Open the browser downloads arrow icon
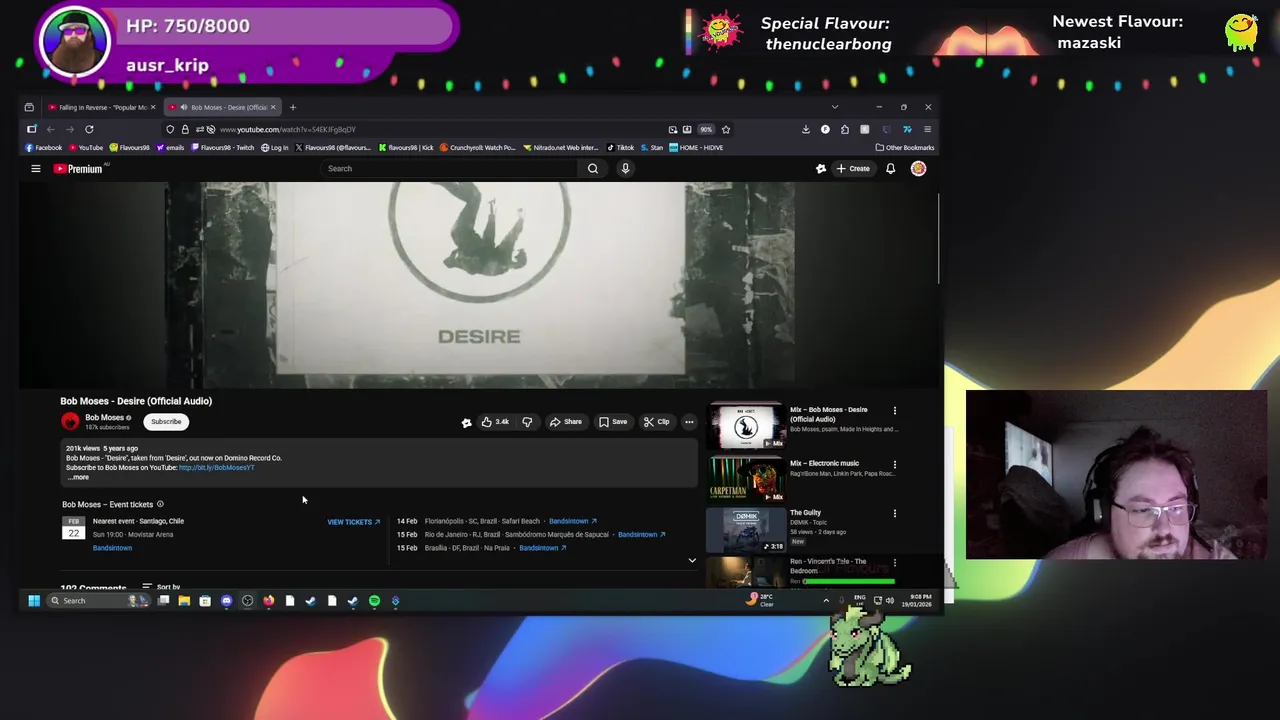Screen dimensions: 1280x720 [805, 129]
